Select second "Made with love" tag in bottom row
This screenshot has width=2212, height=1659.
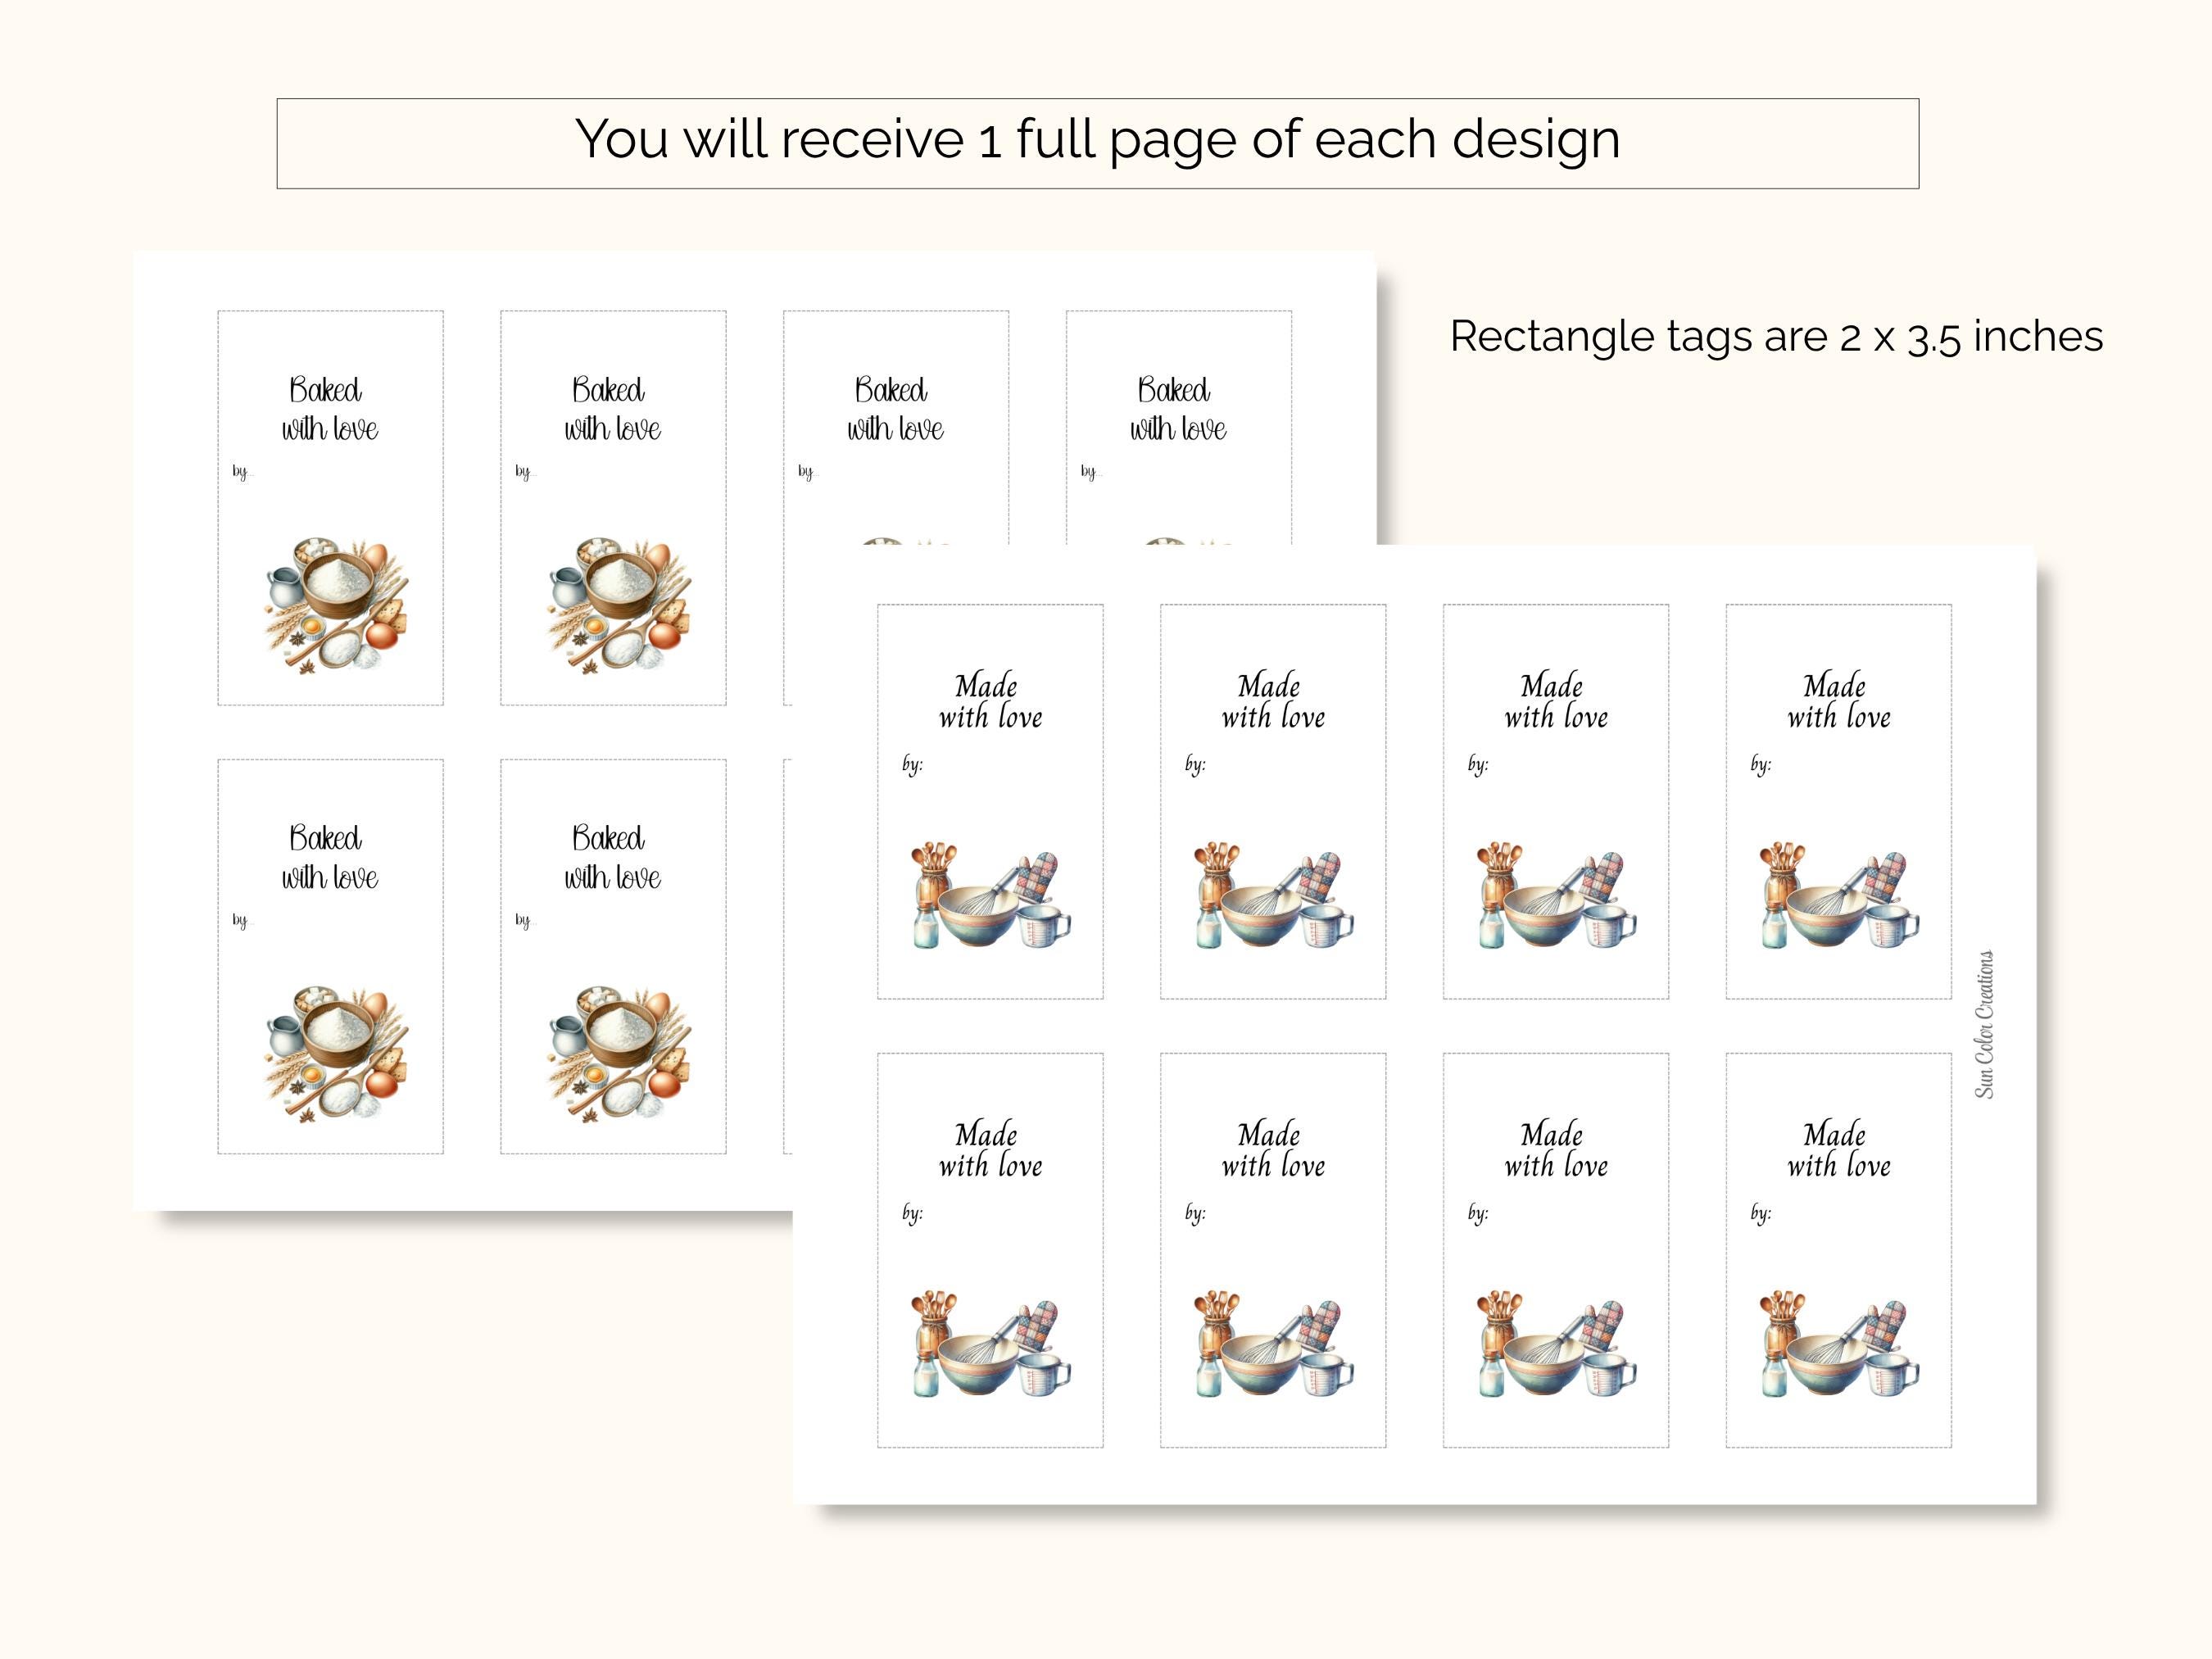(1273, 1250)
